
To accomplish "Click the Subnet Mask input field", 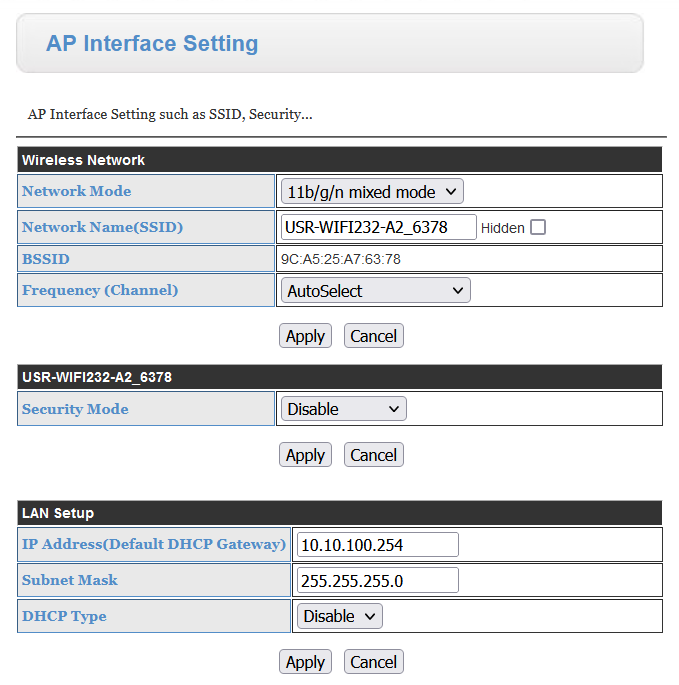I will point(378,581).
